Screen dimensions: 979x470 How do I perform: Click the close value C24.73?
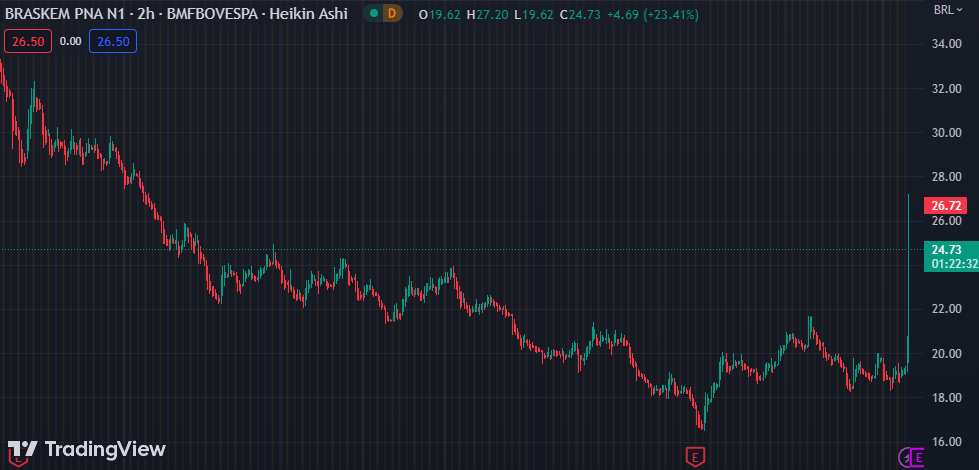[x=581, y=14]
